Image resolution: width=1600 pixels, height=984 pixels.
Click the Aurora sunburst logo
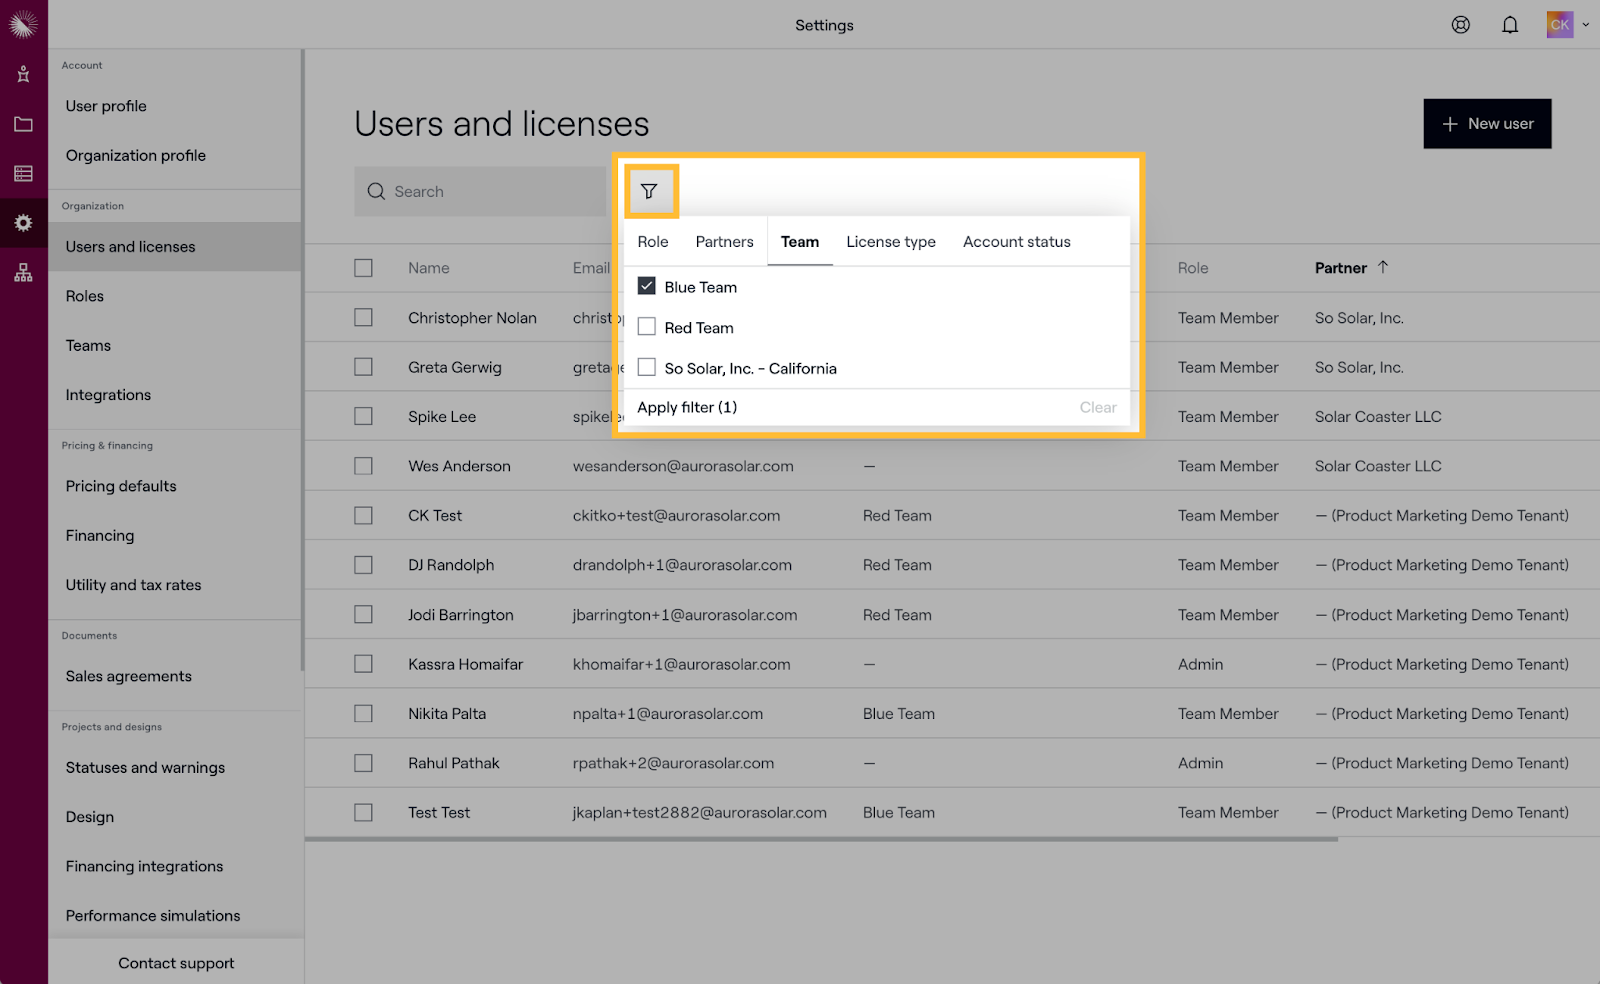coord(23,24)
